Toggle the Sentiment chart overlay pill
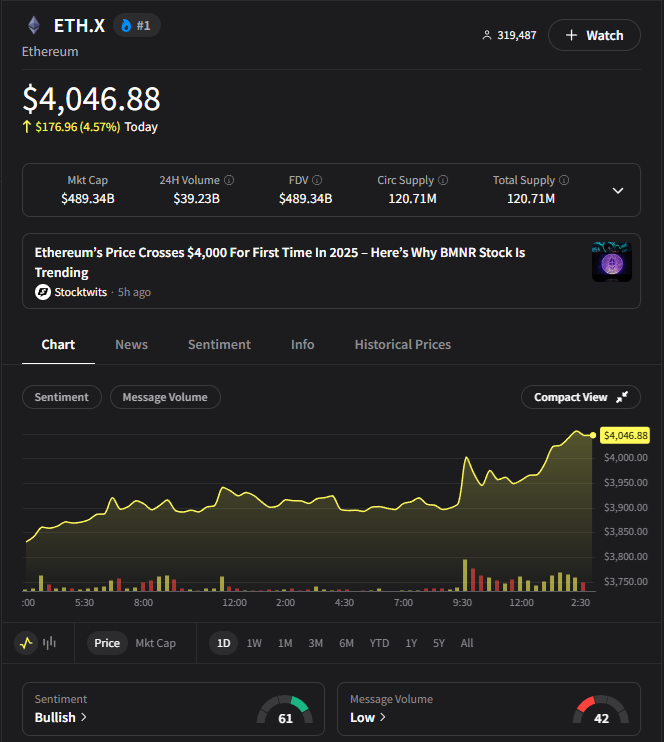The height and width of the screenshot is (742, 664). pyautogui.click(x=62, y=397)
